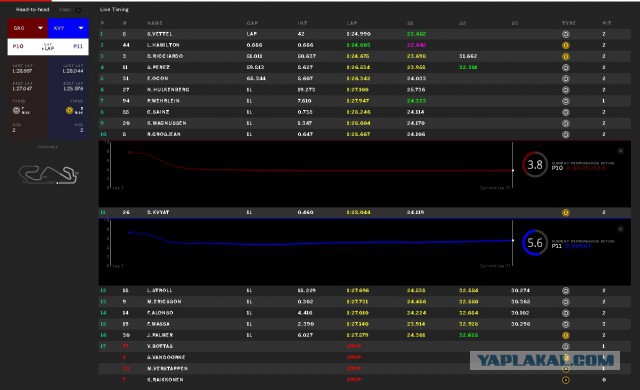640x390 pixels.
Task: Select the K.MAGNUSSEN row name
Action: [167, 123]
